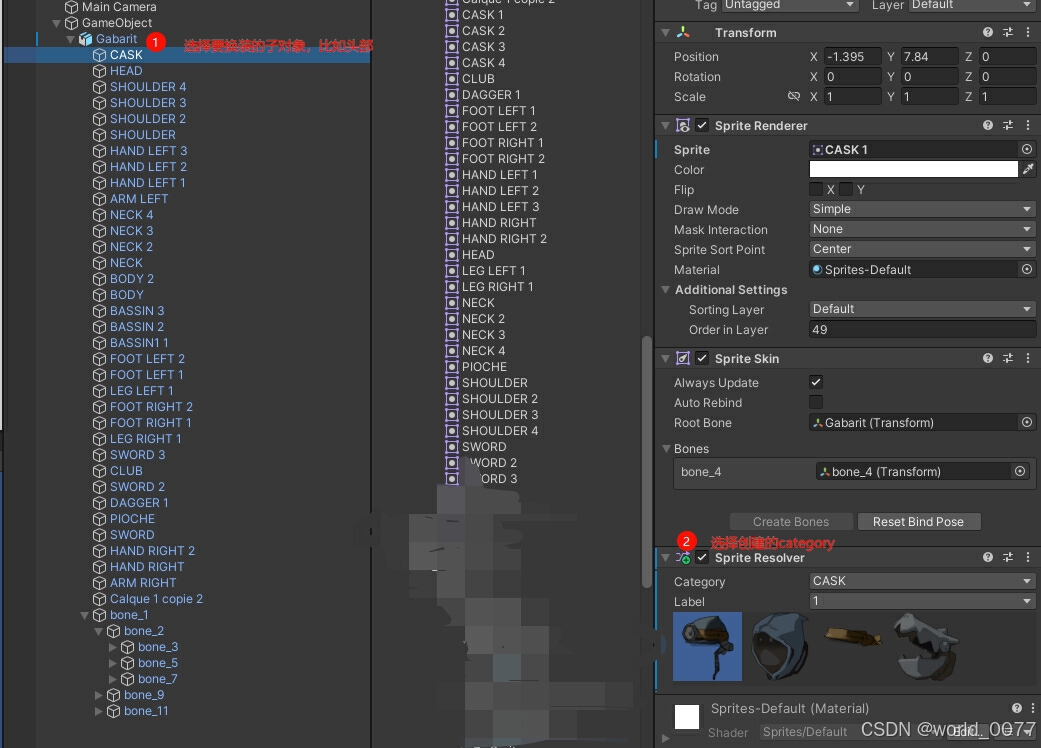Use the eyedropper next to Sprite Color
The image size is (1041, 748).
point(1030,169)
